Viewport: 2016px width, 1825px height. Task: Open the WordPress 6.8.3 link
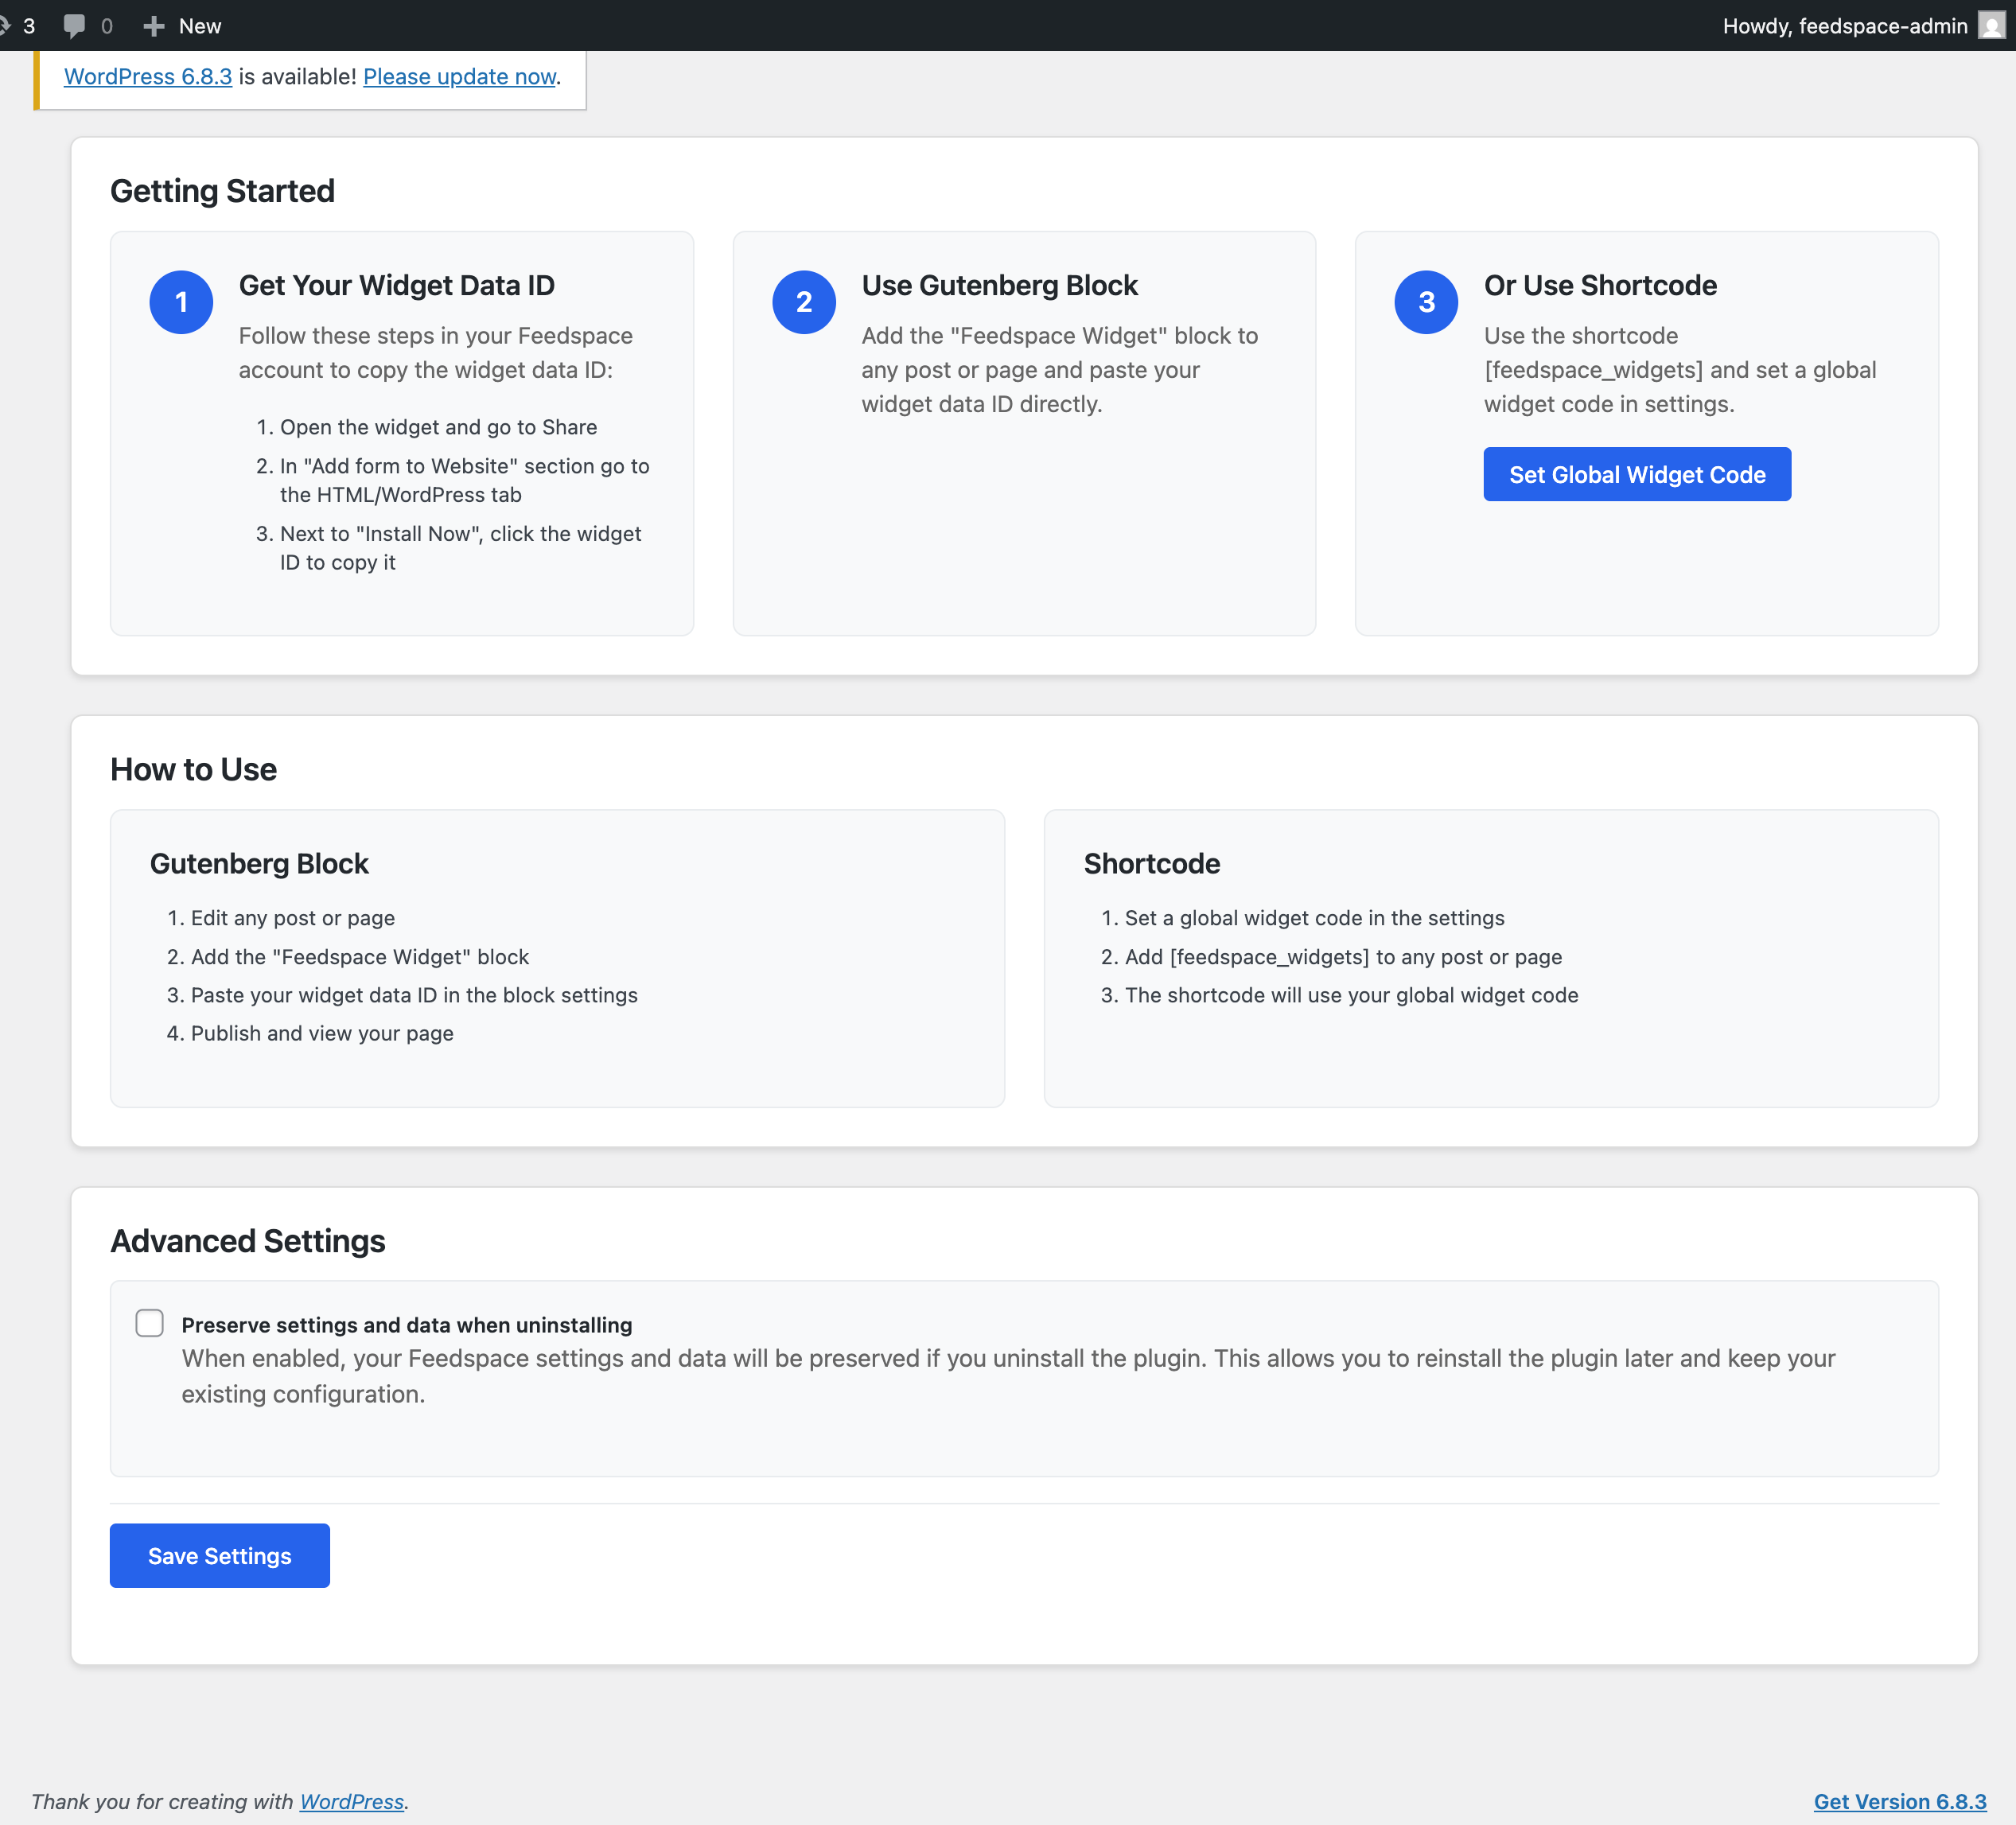click(x=148, y=77)
